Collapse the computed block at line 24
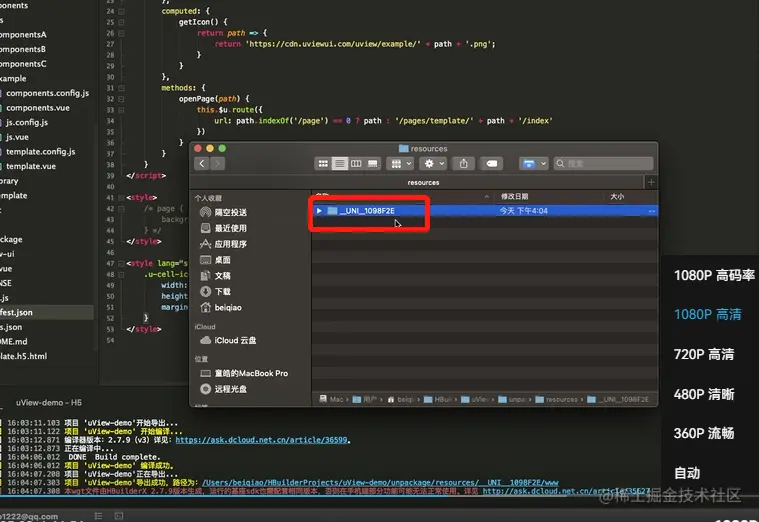Viewport: 759px width, 522px height. 121,11
